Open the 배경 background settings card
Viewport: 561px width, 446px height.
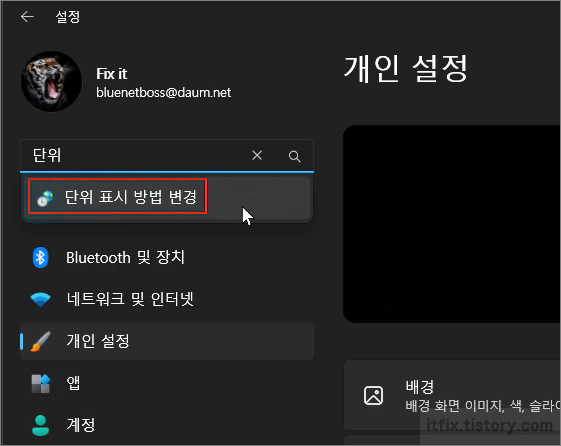(x=452, y=395)
